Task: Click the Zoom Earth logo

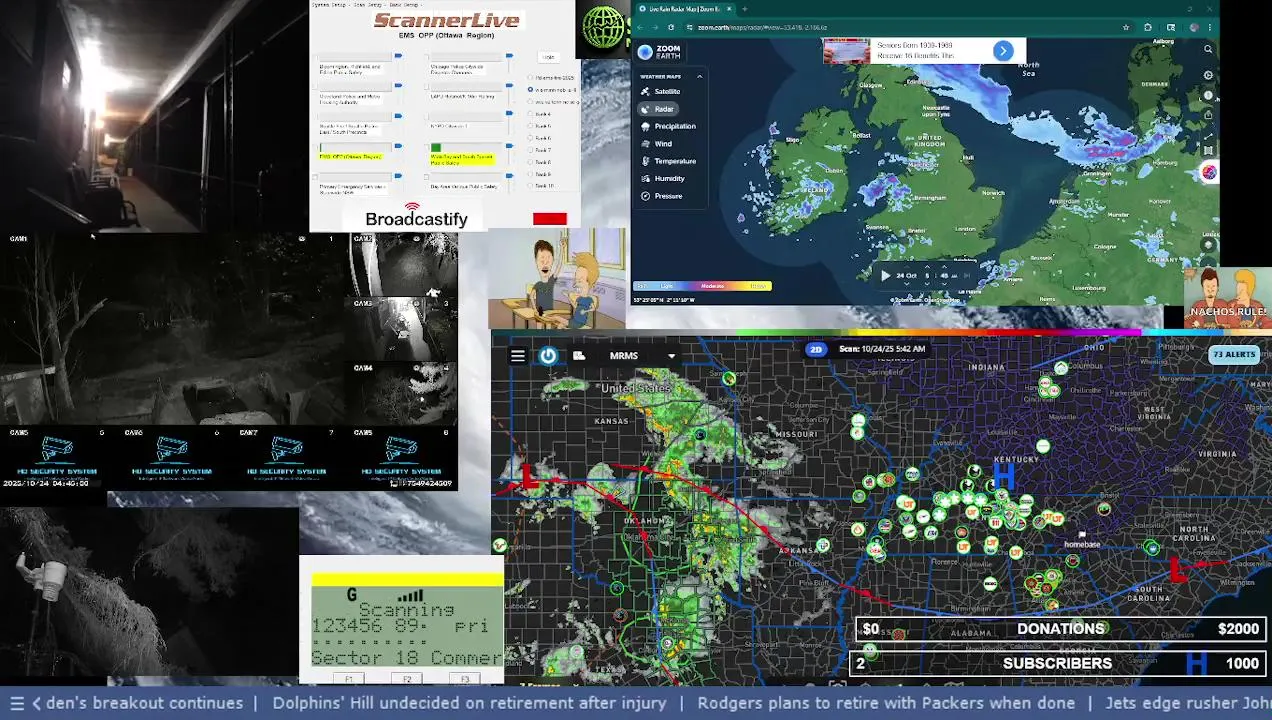Action: tap(660, 53)
